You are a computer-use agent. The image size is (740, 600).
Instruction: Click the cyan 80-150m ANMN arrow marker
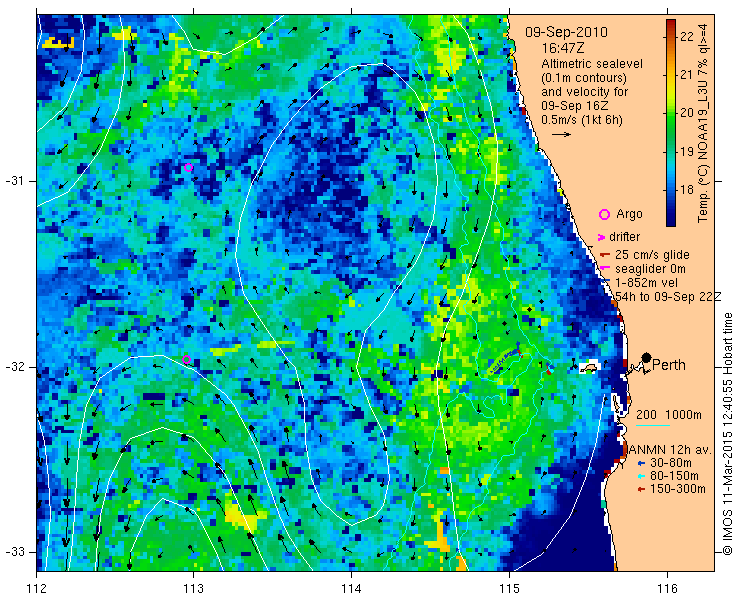[x=640, y=476]
